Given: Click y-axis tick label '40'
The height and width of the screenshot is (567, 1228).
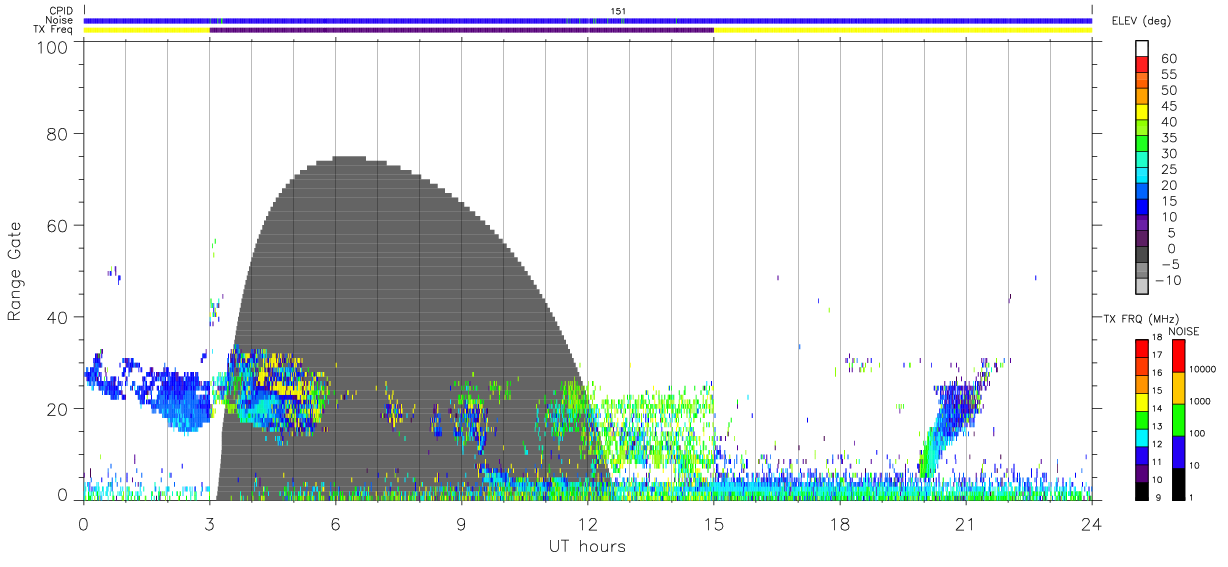Looking at the screenshot, I should coord(56,317).
